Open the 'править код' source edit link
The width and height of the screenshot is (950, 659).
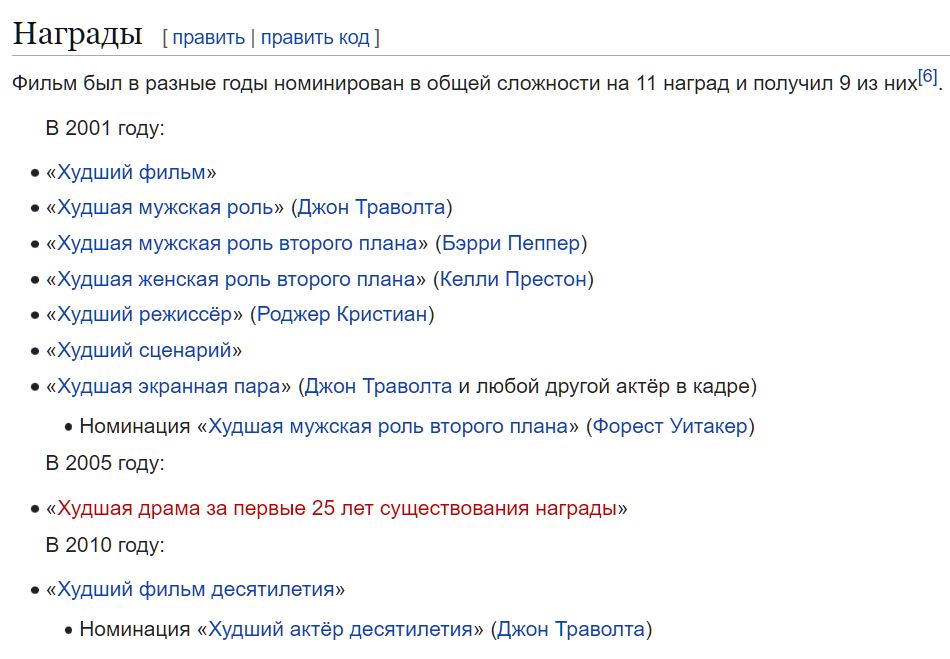[x=314, y=38]
